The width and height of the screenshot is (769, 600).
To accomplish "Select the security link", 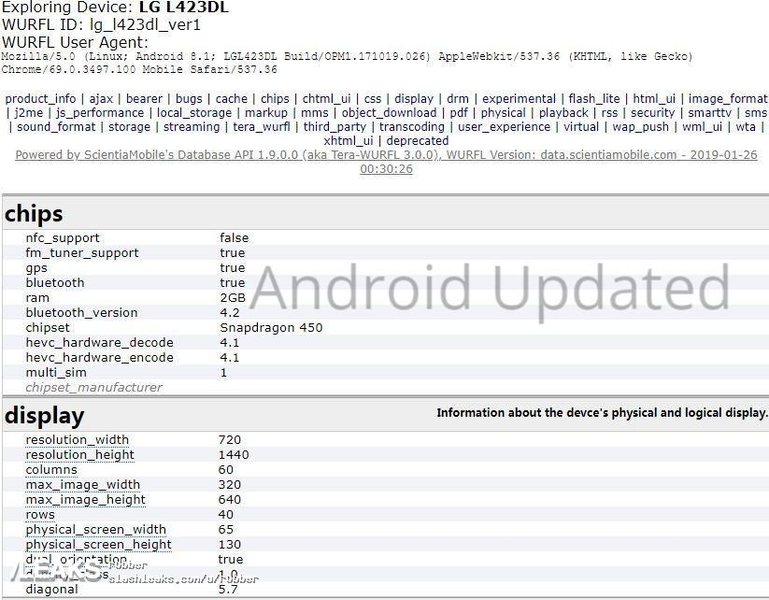I will click(x=653, y=113).
